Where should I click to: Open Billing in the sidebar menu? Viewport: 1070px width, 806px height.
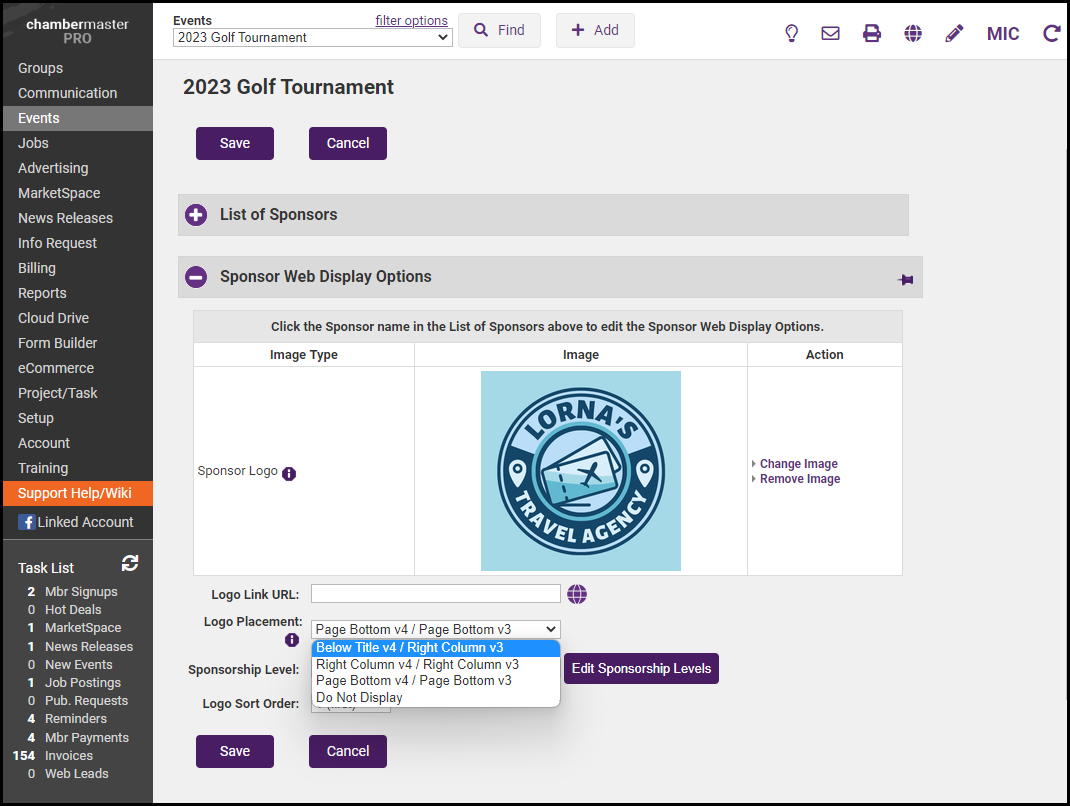37,268
